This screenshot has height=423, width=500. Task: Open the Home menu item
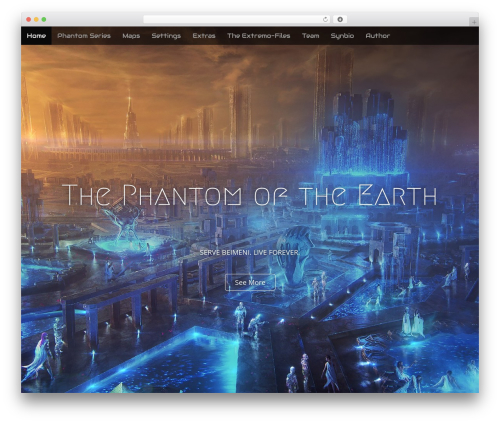(36, 36)
